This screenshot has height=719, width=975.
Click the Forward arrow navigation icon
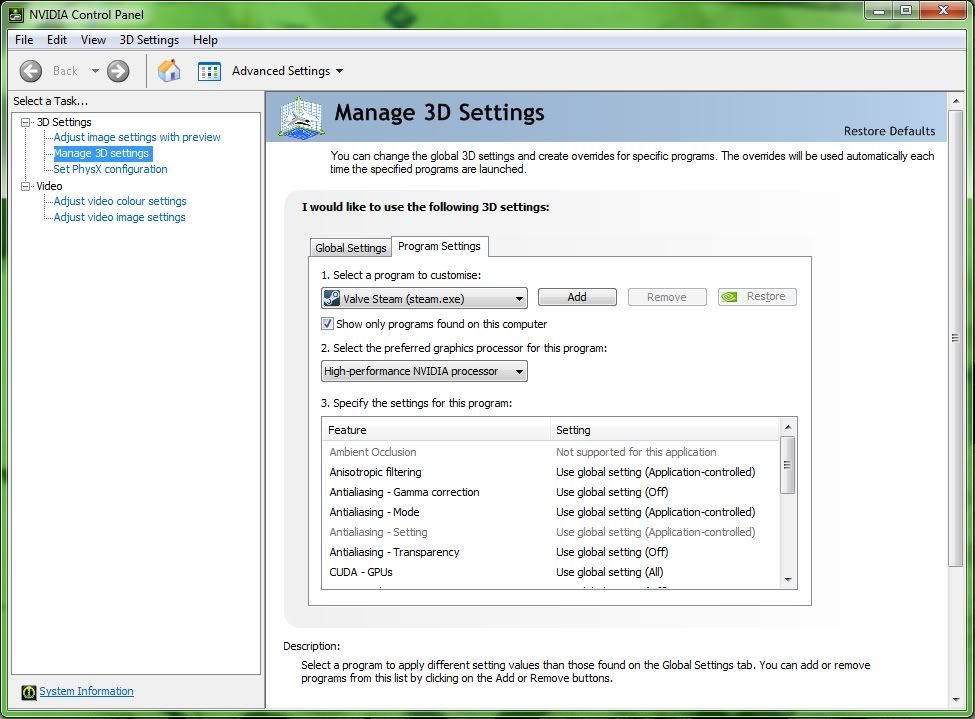(118, 71)
